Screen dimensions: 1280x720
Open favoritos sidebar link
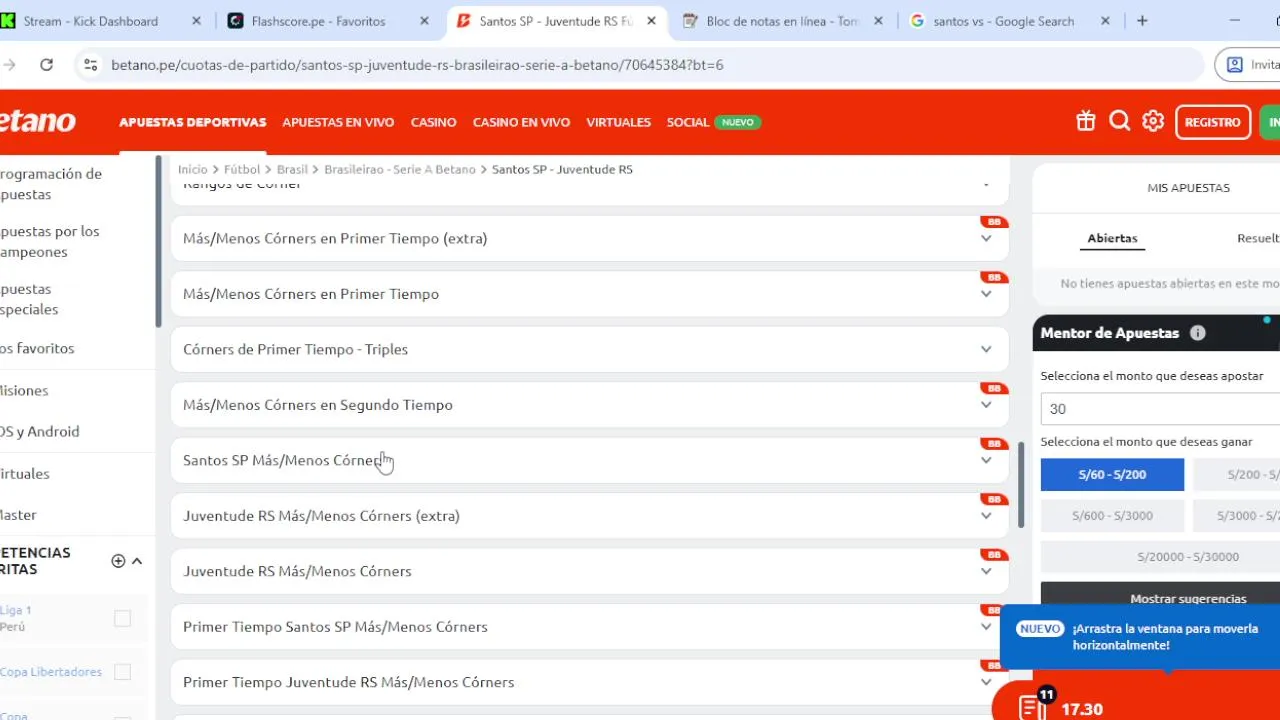click(x=37, y=348)
